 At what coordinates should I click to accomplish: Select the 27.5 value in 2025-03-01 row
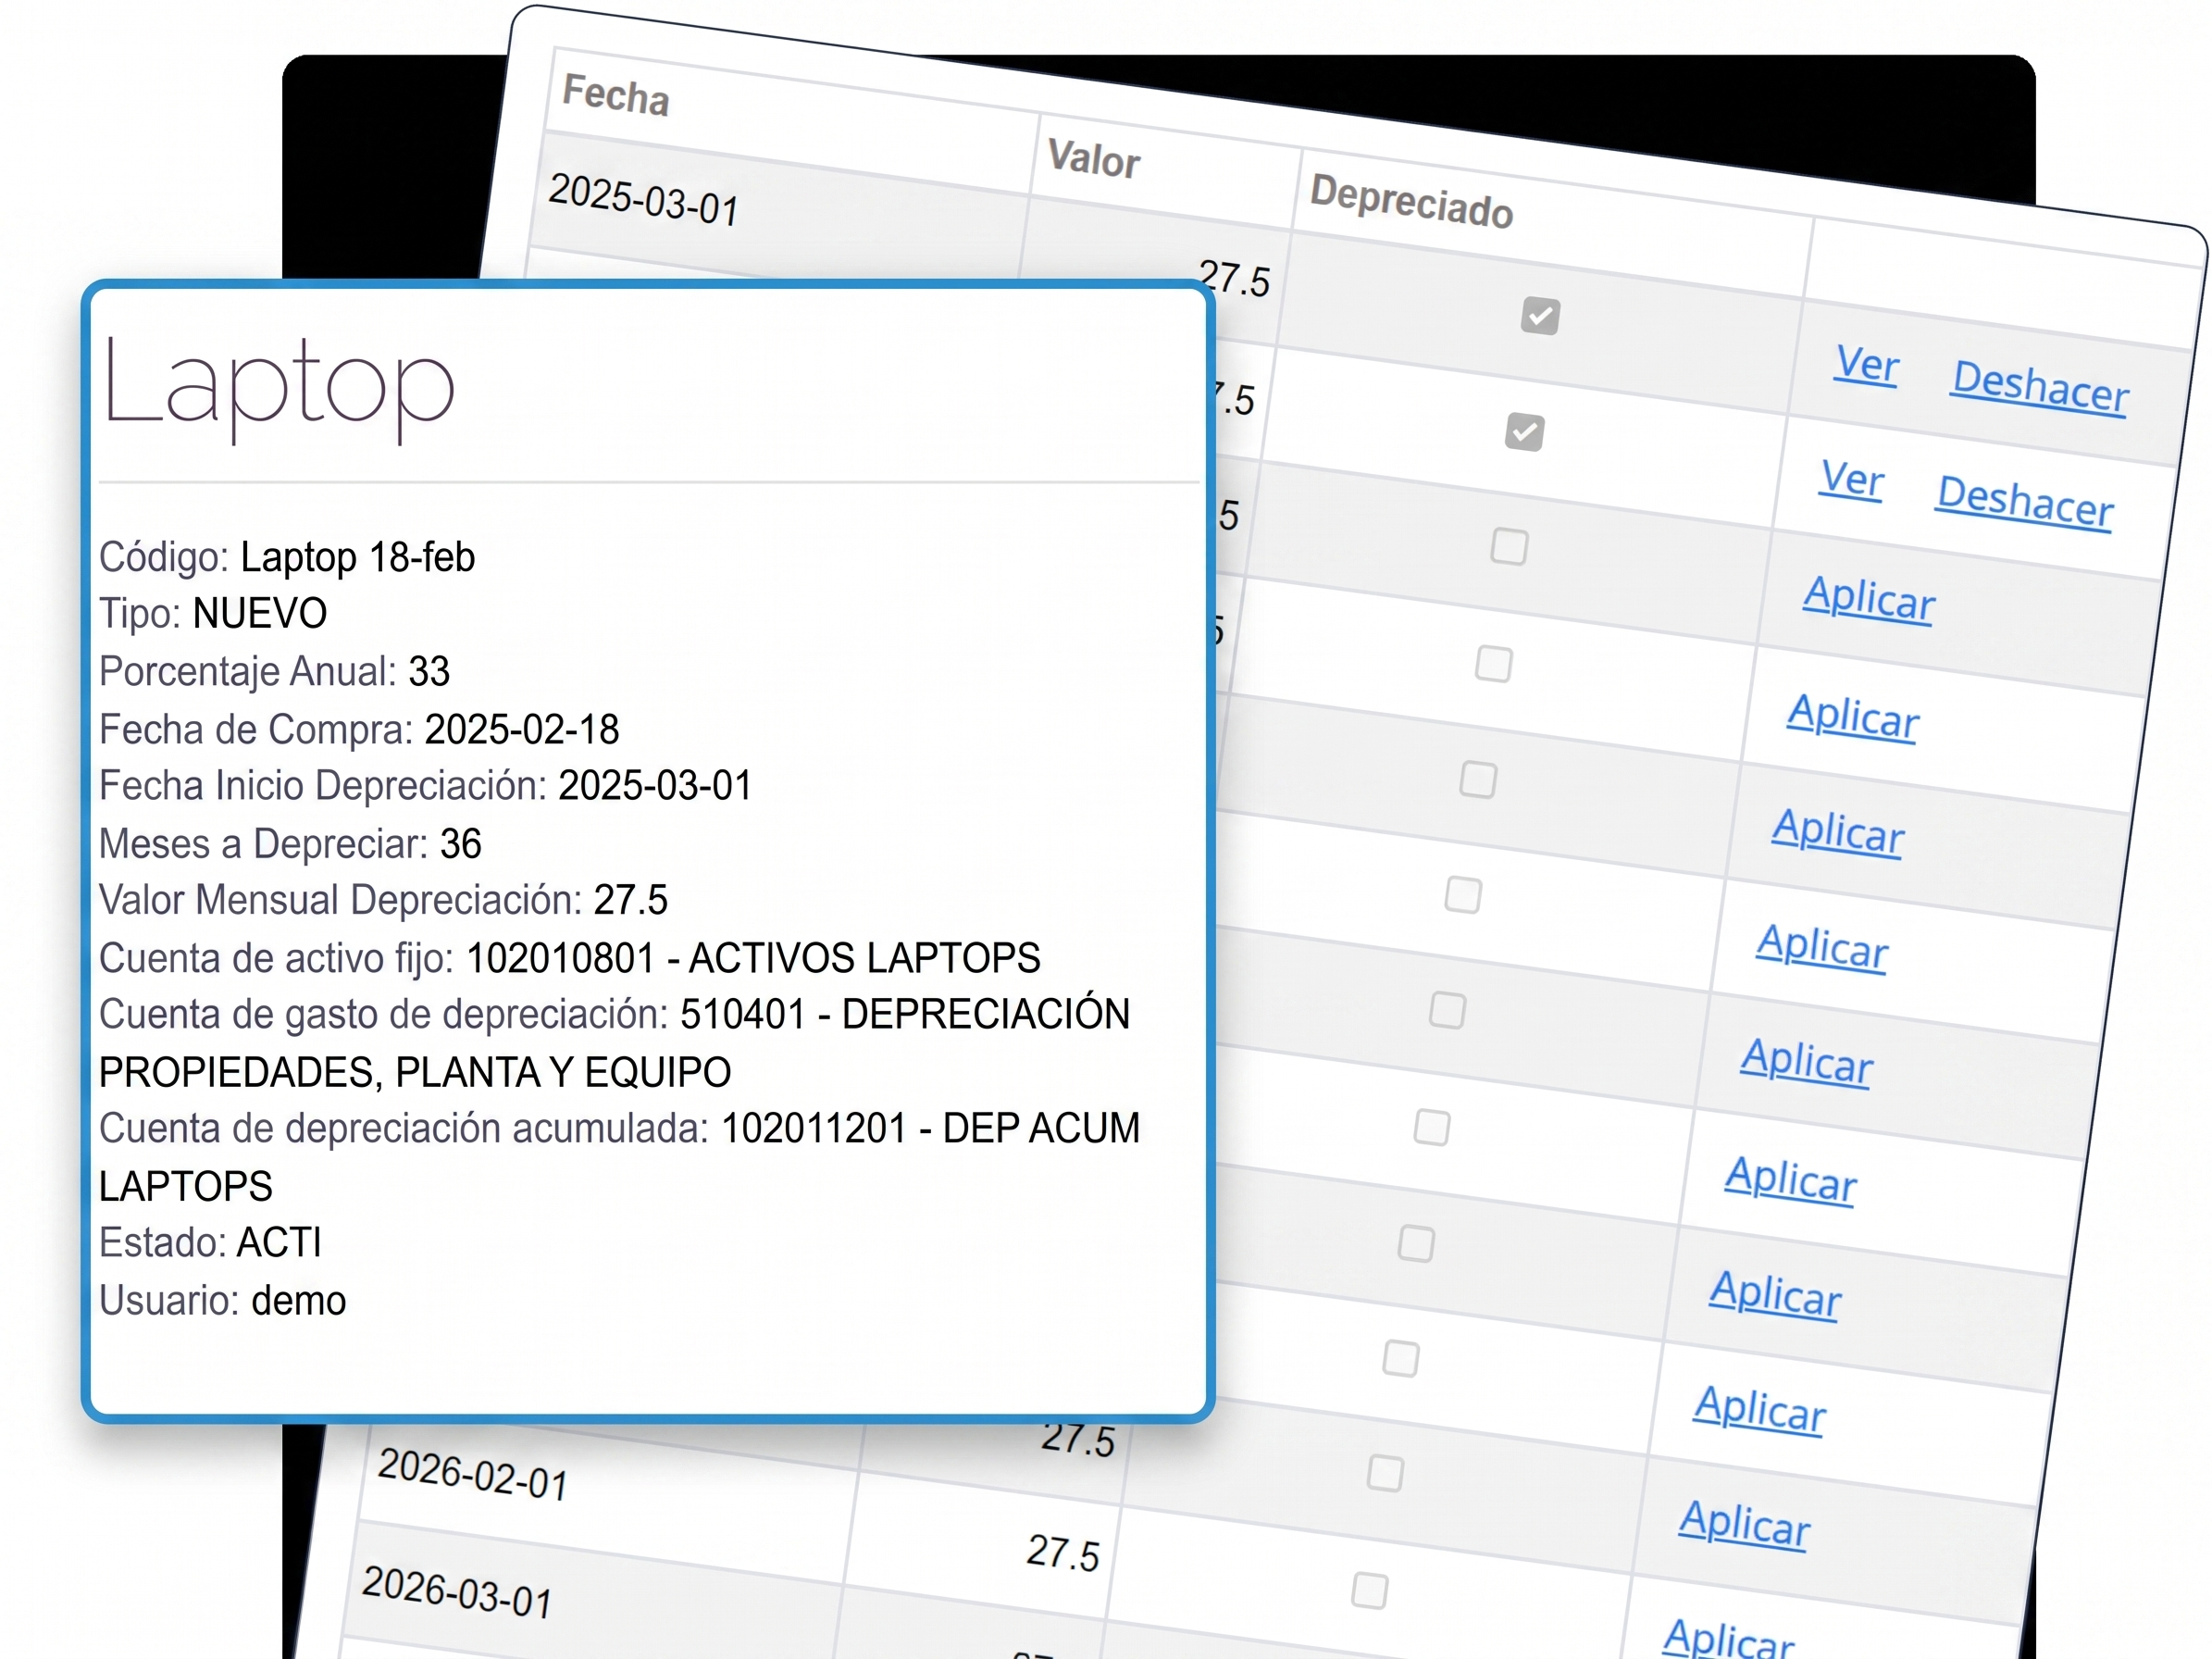1234,278
